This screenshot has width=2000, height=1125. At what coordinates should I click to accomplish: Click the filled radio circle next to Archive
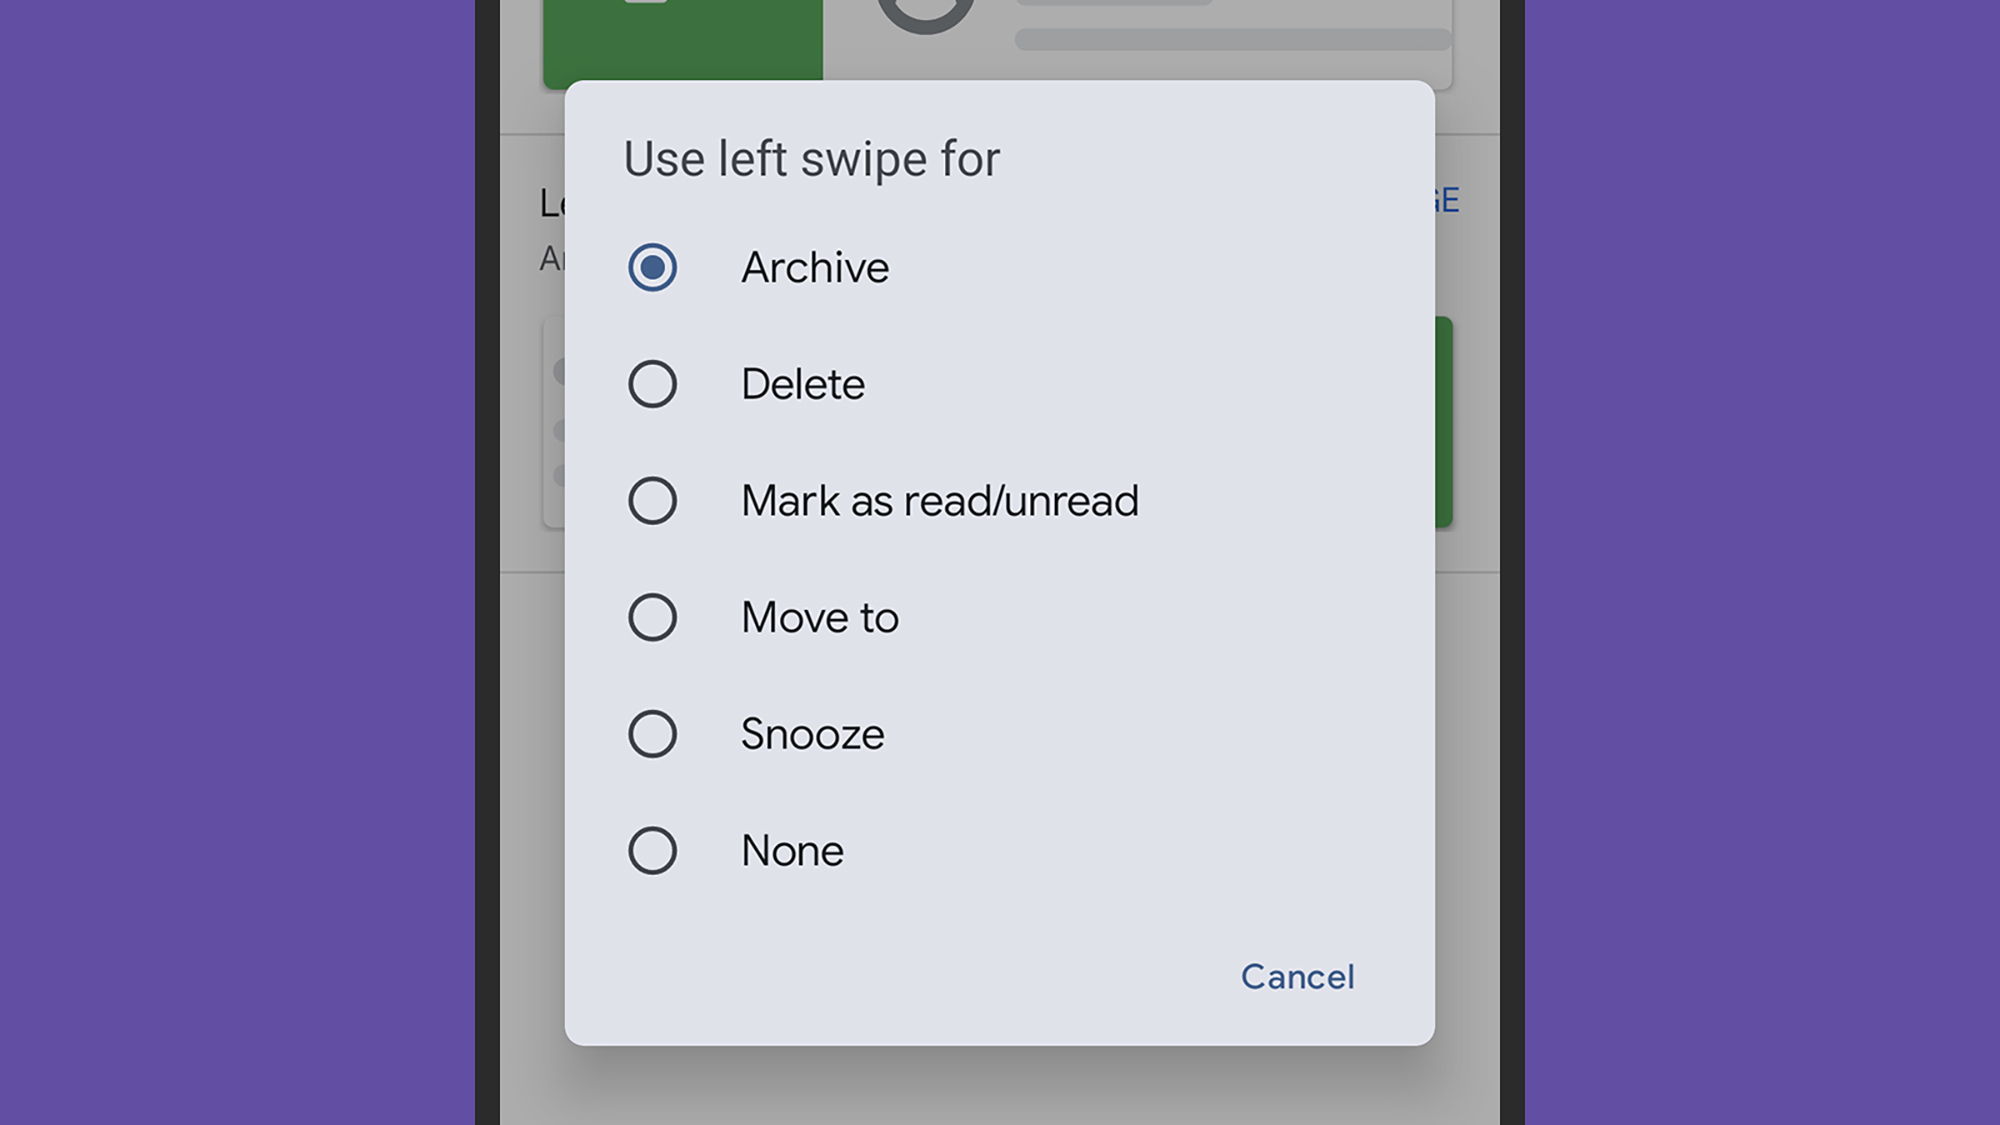(x=651, y=266)
